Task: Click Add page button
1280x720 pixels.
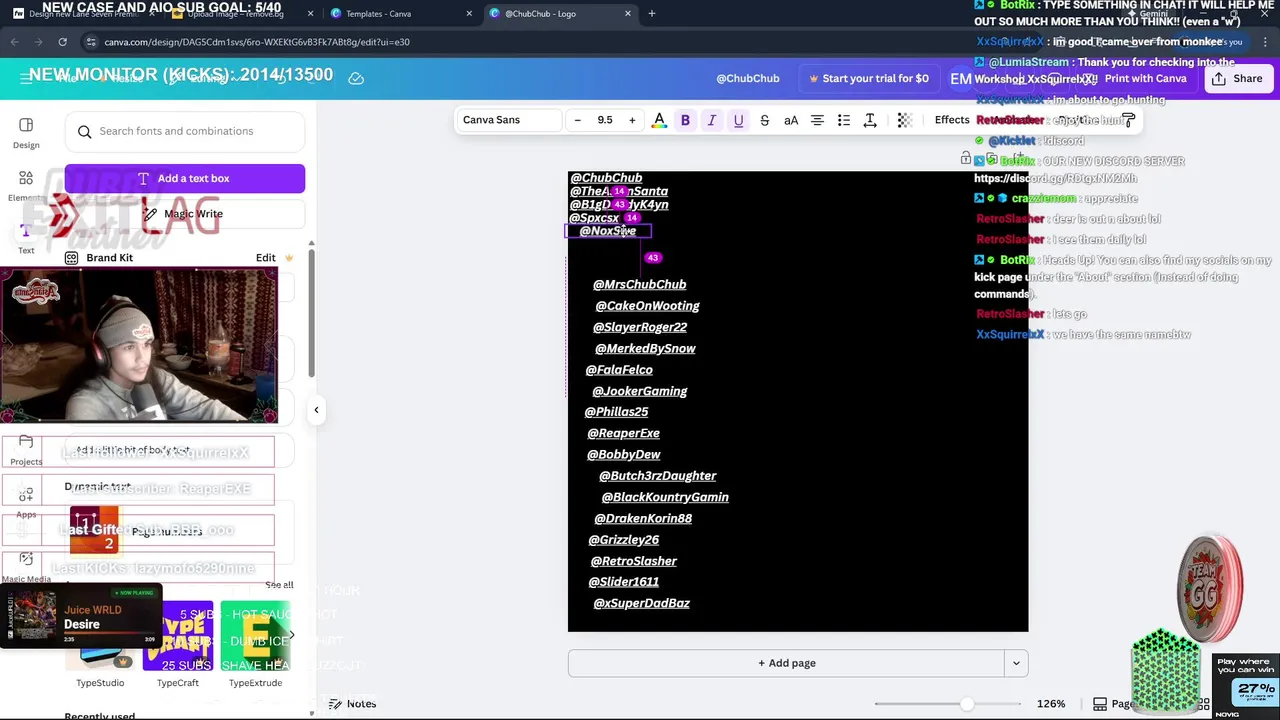Action: 786,663
